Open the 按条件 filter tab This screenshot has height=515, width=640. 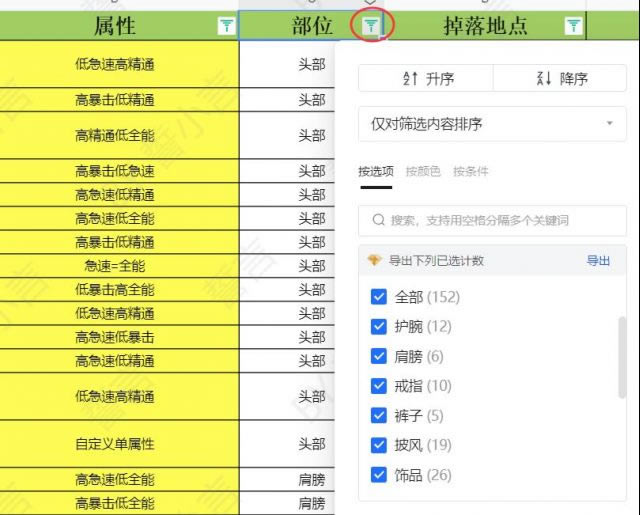pyautogui.click(x=470, y=171)
